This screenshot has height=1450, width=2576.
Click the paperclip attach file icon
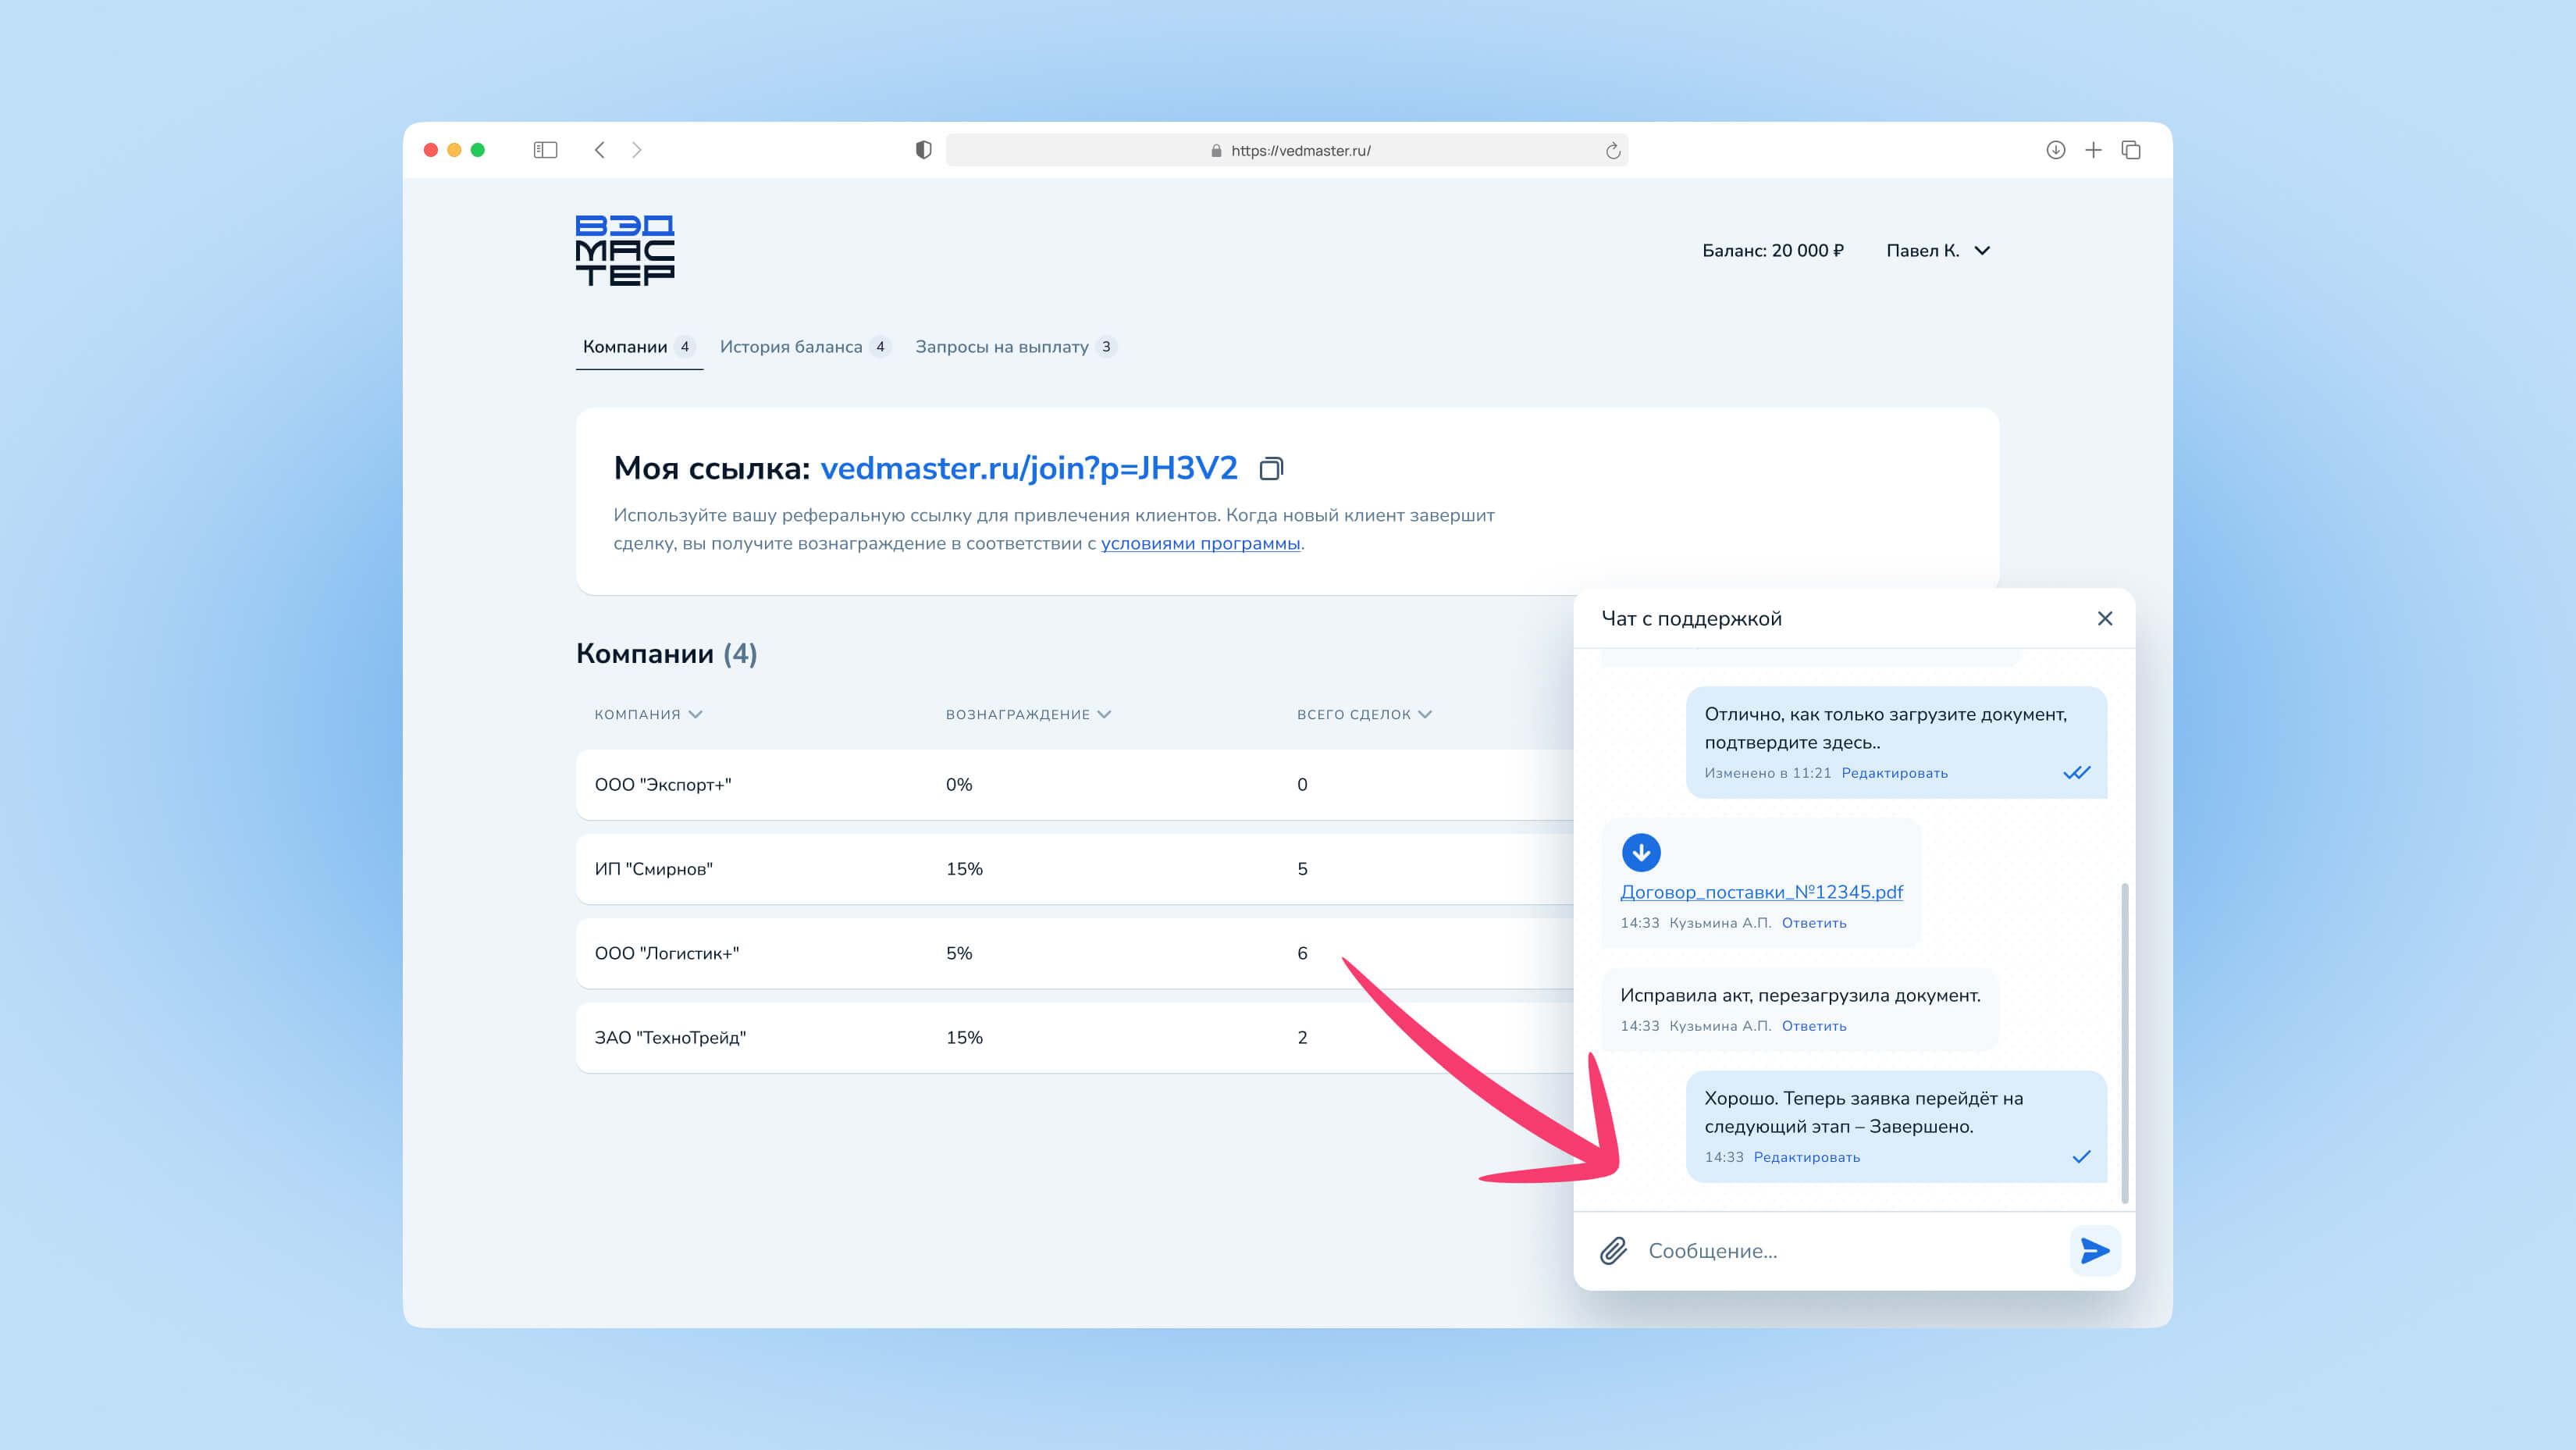tap(1613, 1250)
